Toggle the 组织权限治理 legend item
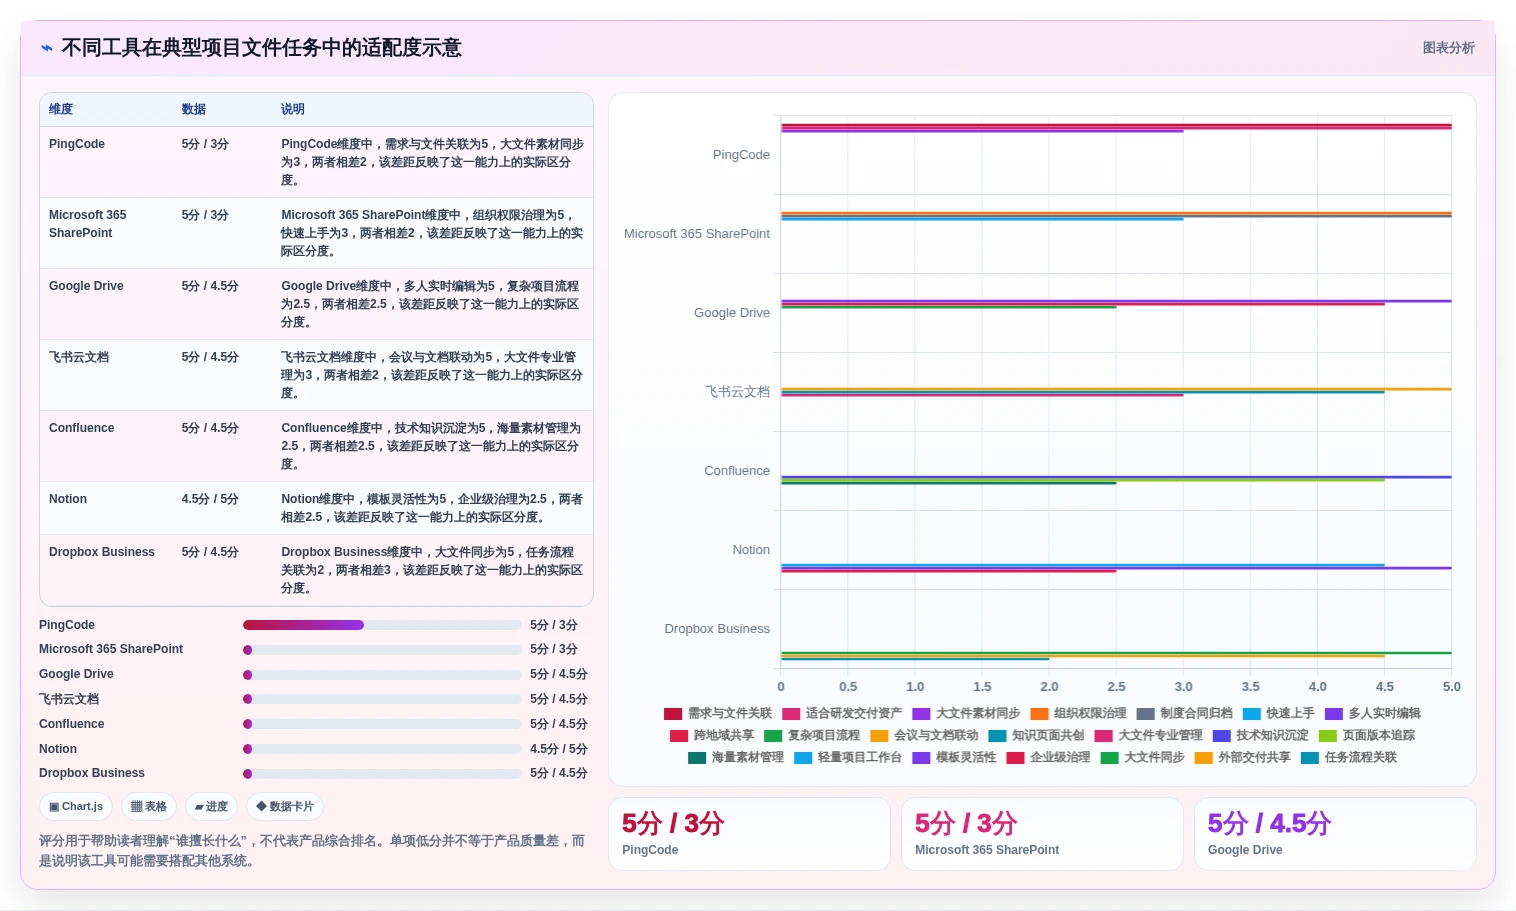This screenshot has height=911, width=1516. (1078, 713)
